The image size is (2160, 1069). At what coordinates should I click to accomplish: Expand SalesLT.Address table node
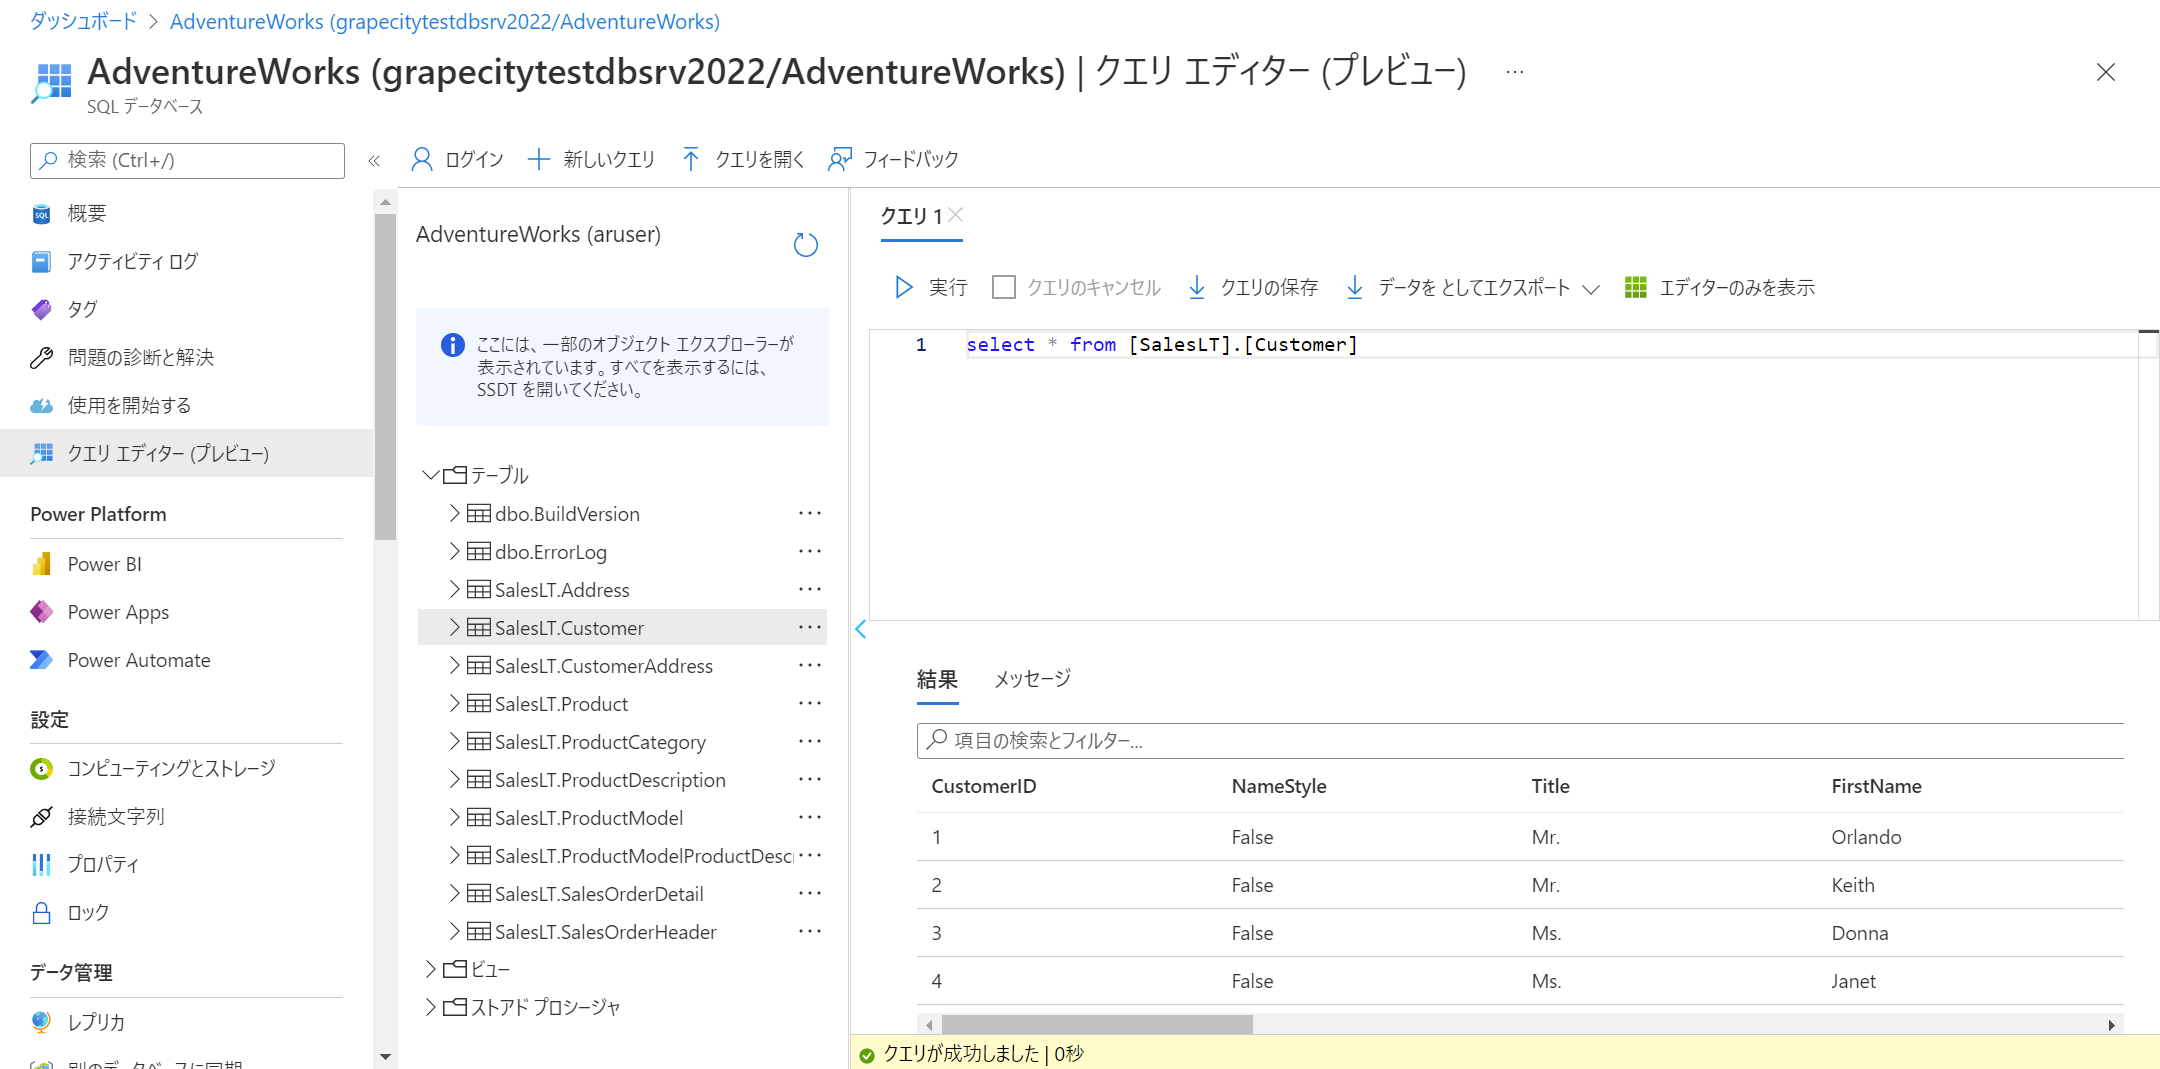click(454, 589)
